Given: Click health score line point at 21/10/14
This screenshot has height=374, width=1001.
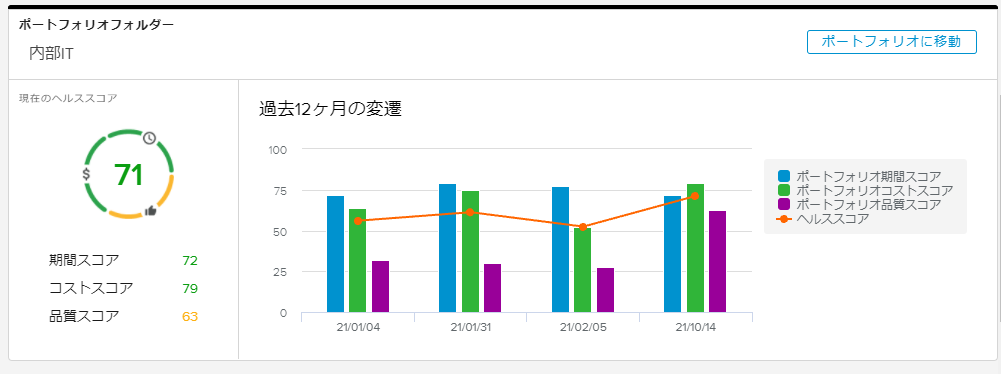Looking at the screenshot, I should click(695, 196).
